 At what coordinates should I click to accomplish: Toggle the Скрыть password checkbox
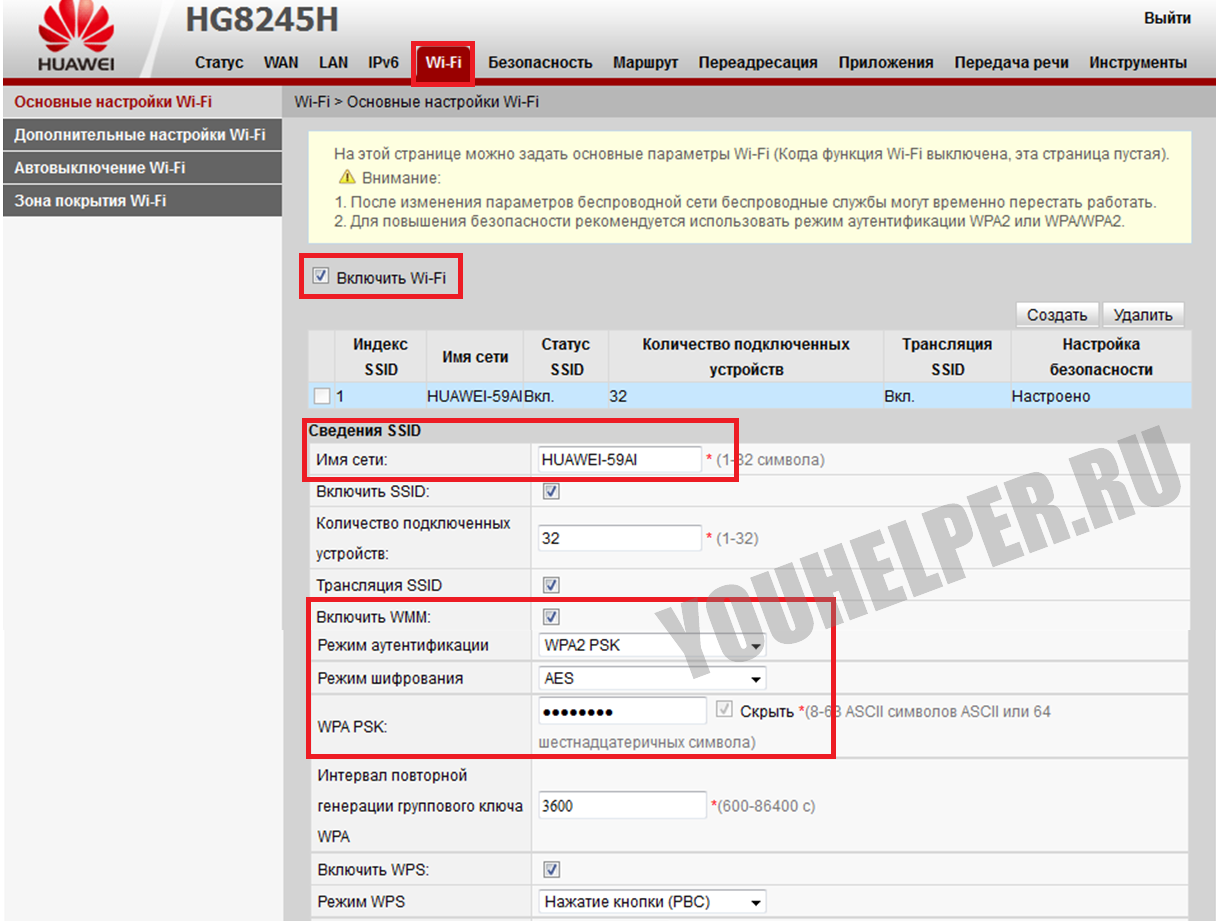tap(725, 711)
